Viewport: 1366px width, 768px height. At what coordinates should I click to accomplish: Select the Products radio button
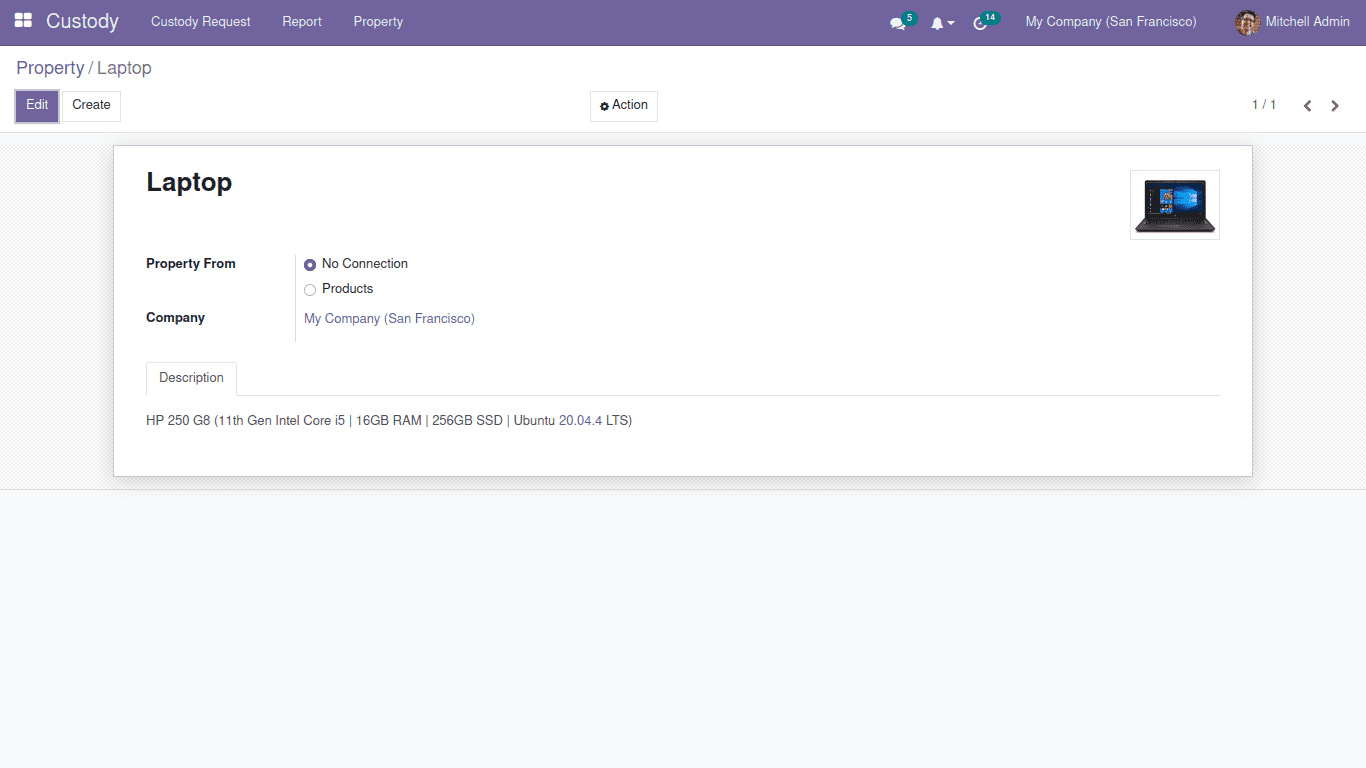coord(310,289)
